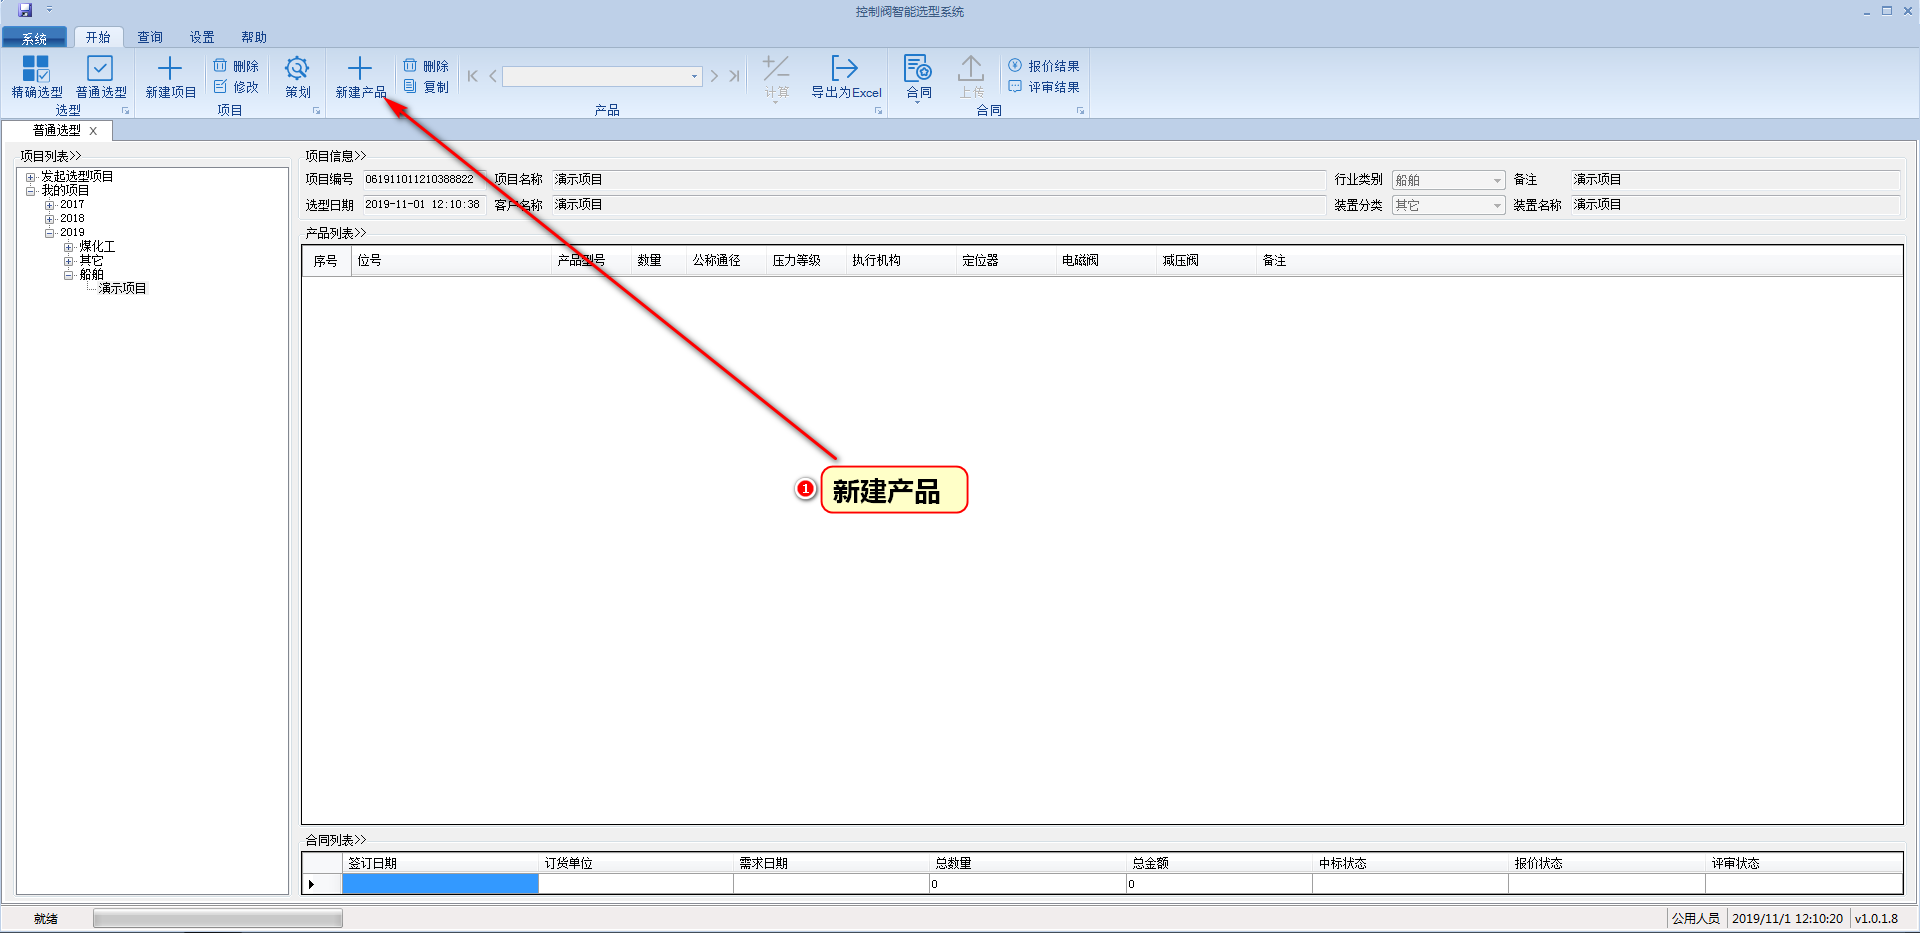Select 演示项目 in the project tree

click(x=122, y=289)
